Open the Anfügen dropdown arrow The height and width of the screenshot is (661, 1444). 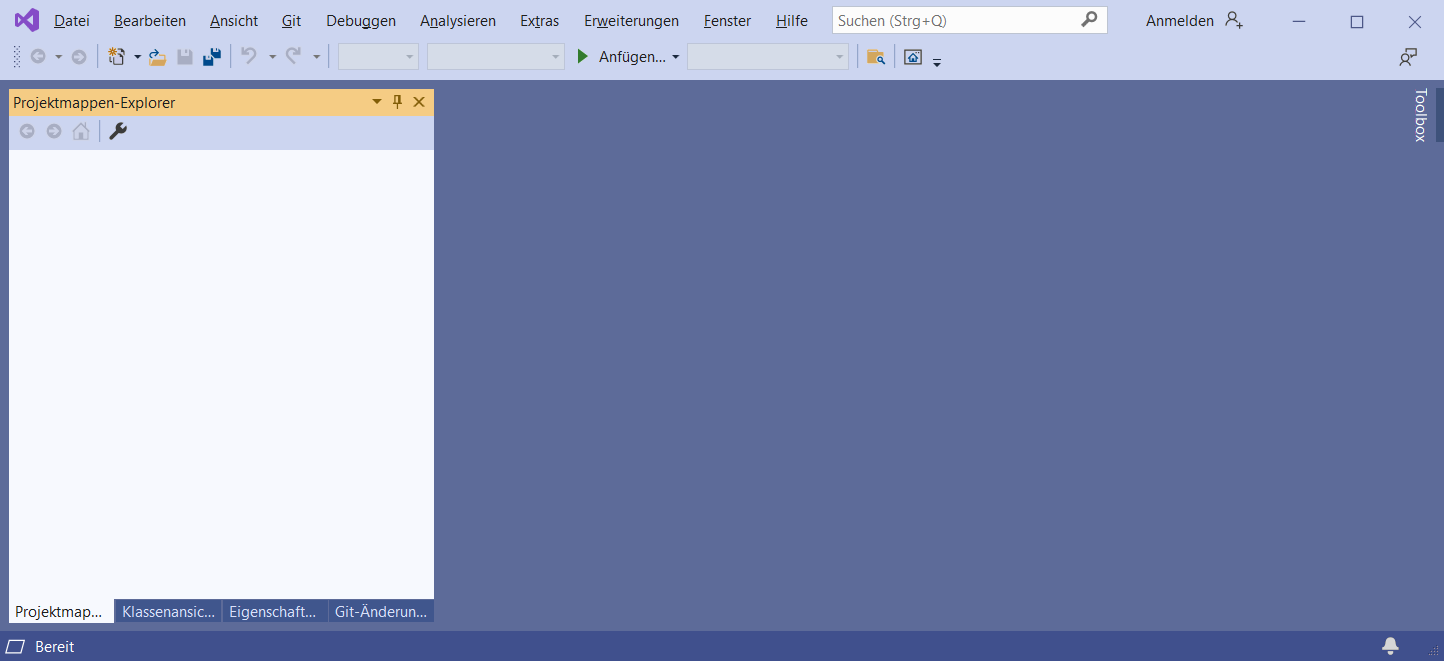(x=677, y=56)
